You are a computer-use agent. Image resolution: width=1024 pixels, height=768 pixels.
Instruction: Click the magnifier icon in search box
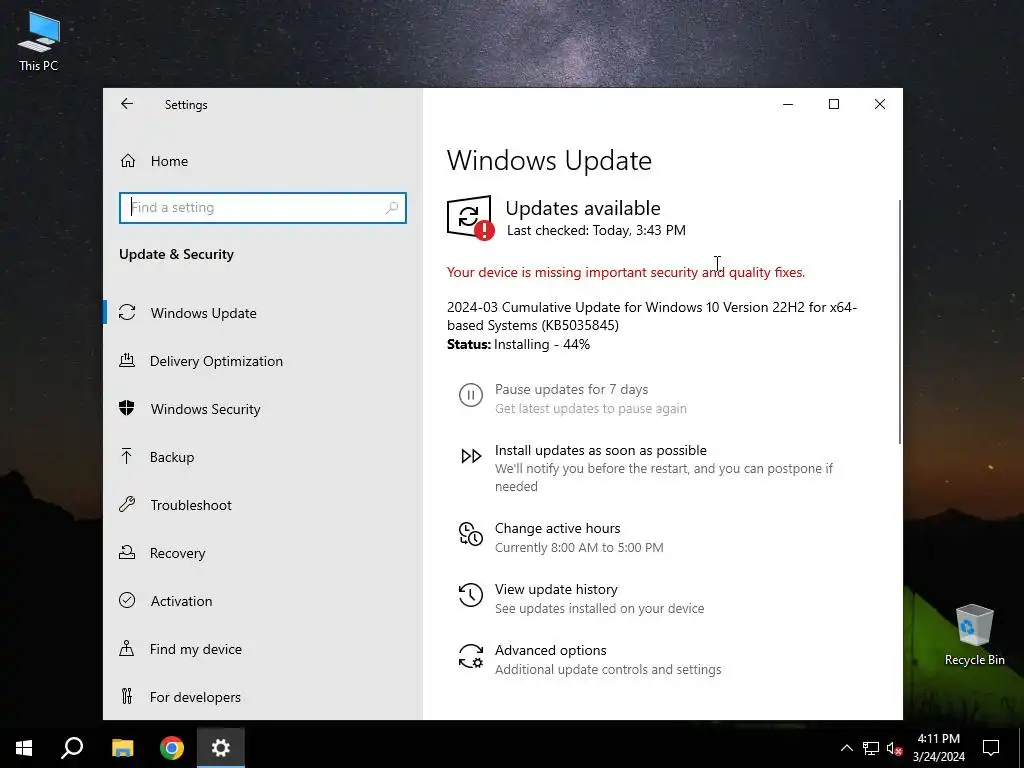click(x=392, y=208)
